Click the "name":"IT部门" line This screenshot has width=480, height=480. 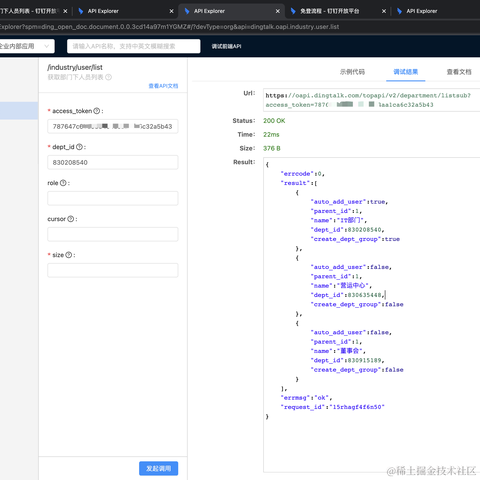coord(339,220)
